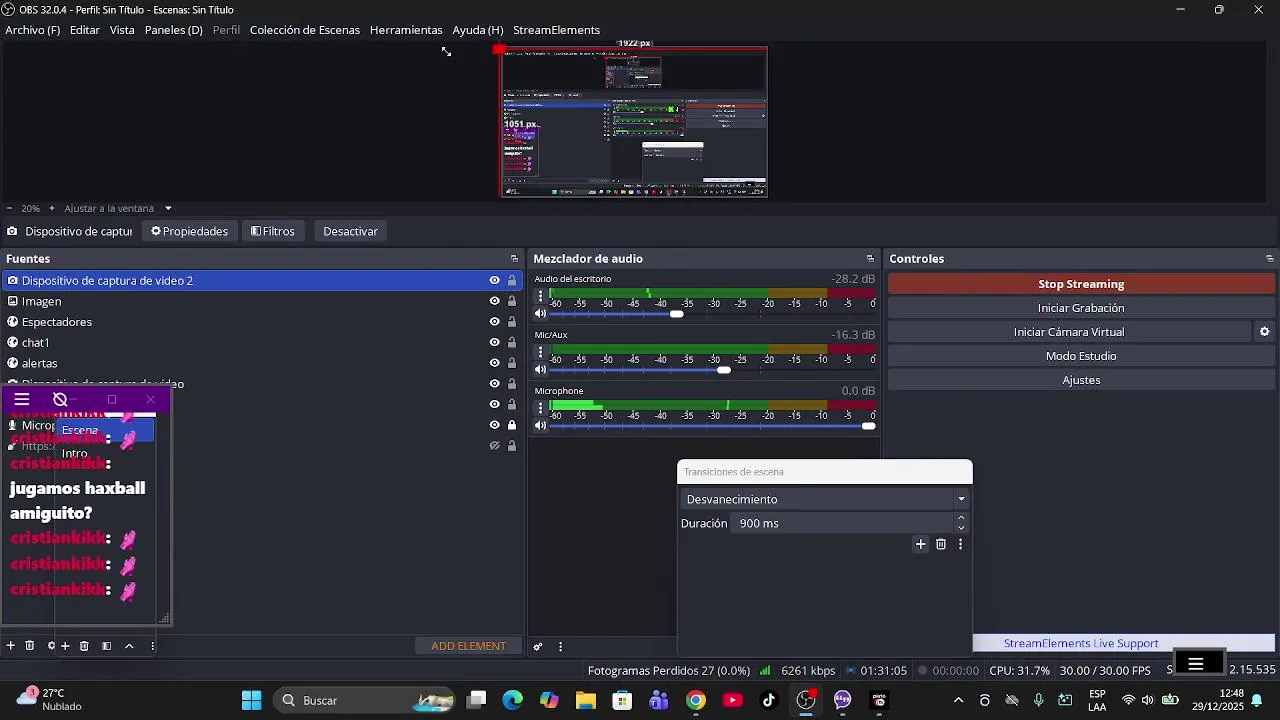
Task: Hide the Espectadores source
Action: point(494,322)
